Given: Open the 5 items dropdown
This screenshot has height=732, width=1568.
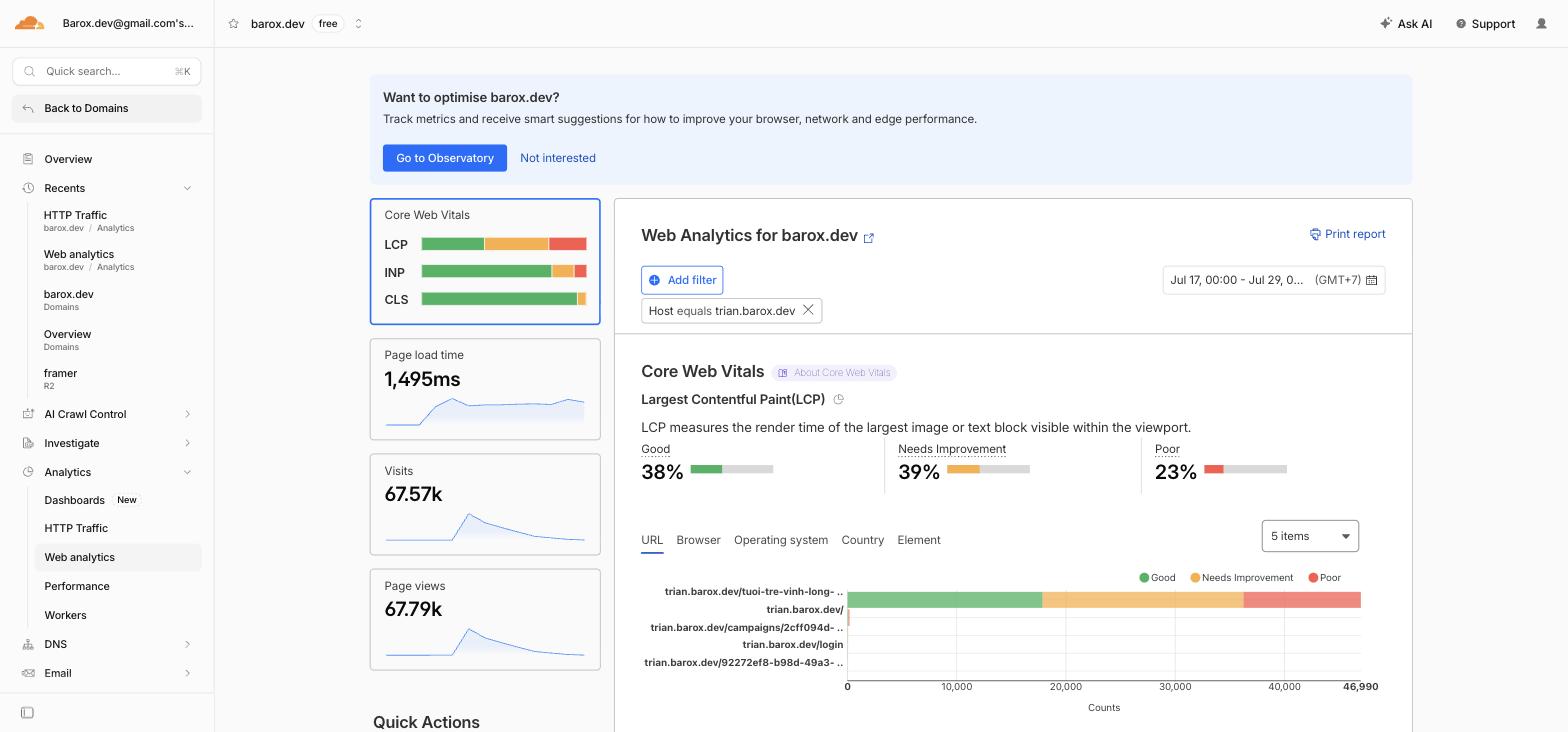Looking at the screenshot, I should (1310, 536).
